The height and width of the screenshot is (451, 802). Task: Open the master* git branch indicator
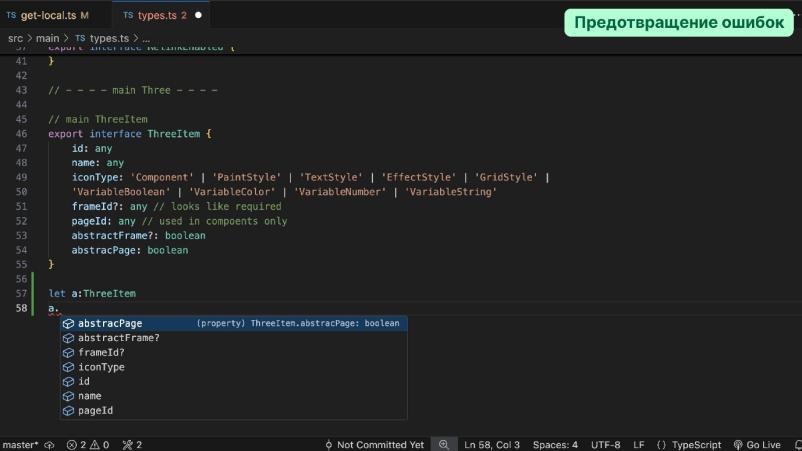pos(20,445)
